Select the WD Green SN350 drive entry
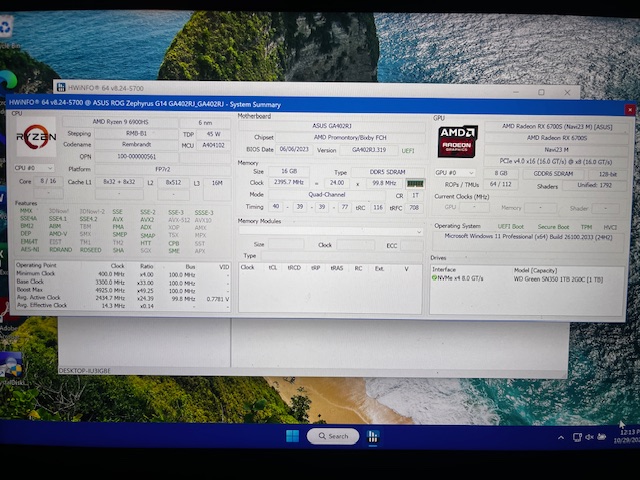 coord(558,277)
